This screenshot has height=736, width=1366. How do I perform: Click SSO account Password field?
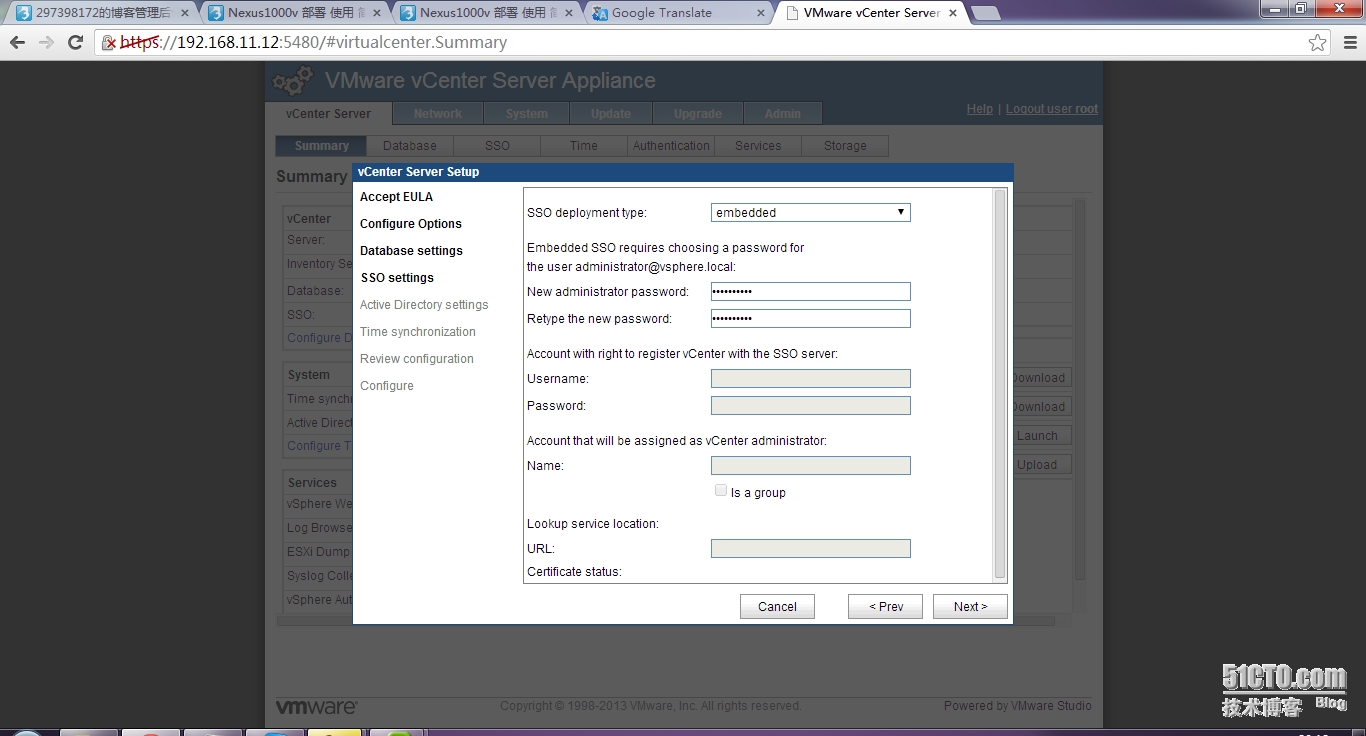(810, 405)
